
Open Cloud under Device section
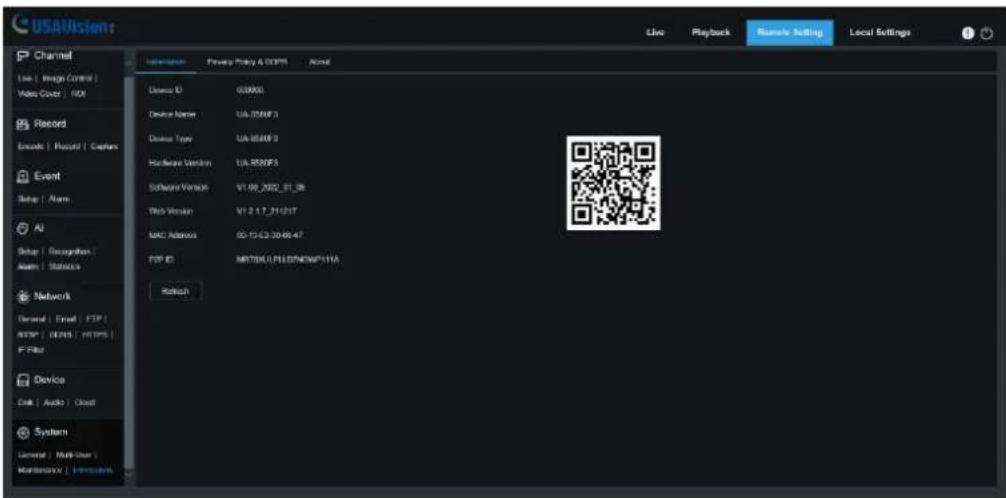[83, 403]
